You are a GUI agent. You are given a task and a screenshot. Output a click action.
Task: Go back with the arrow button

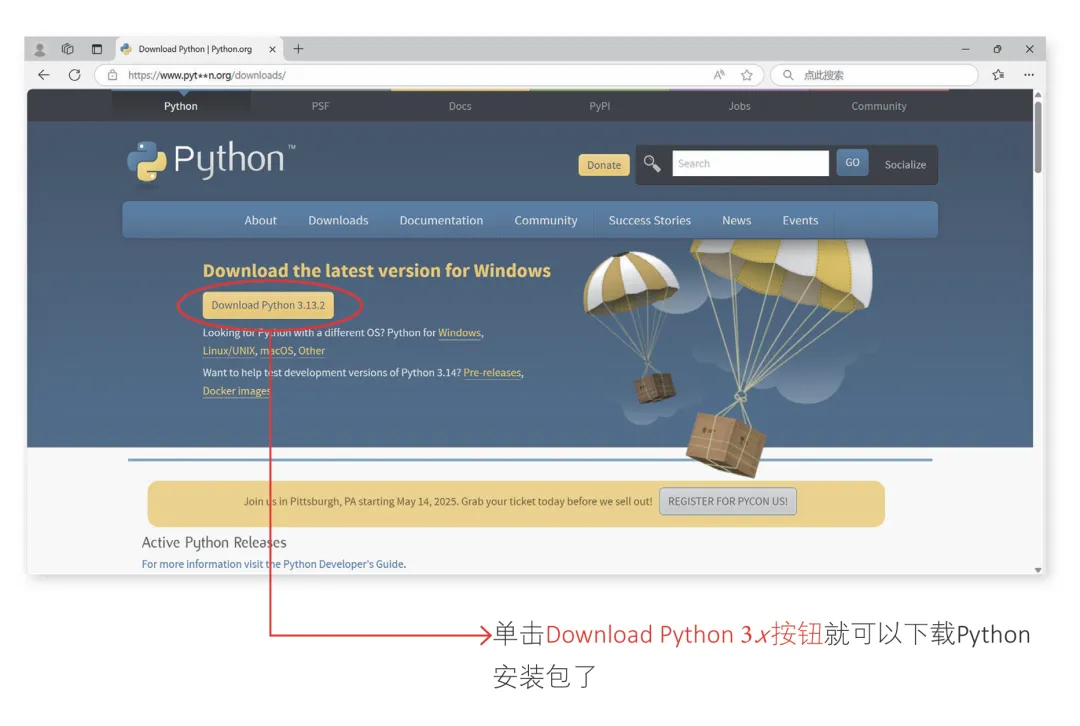coord(44,75)
